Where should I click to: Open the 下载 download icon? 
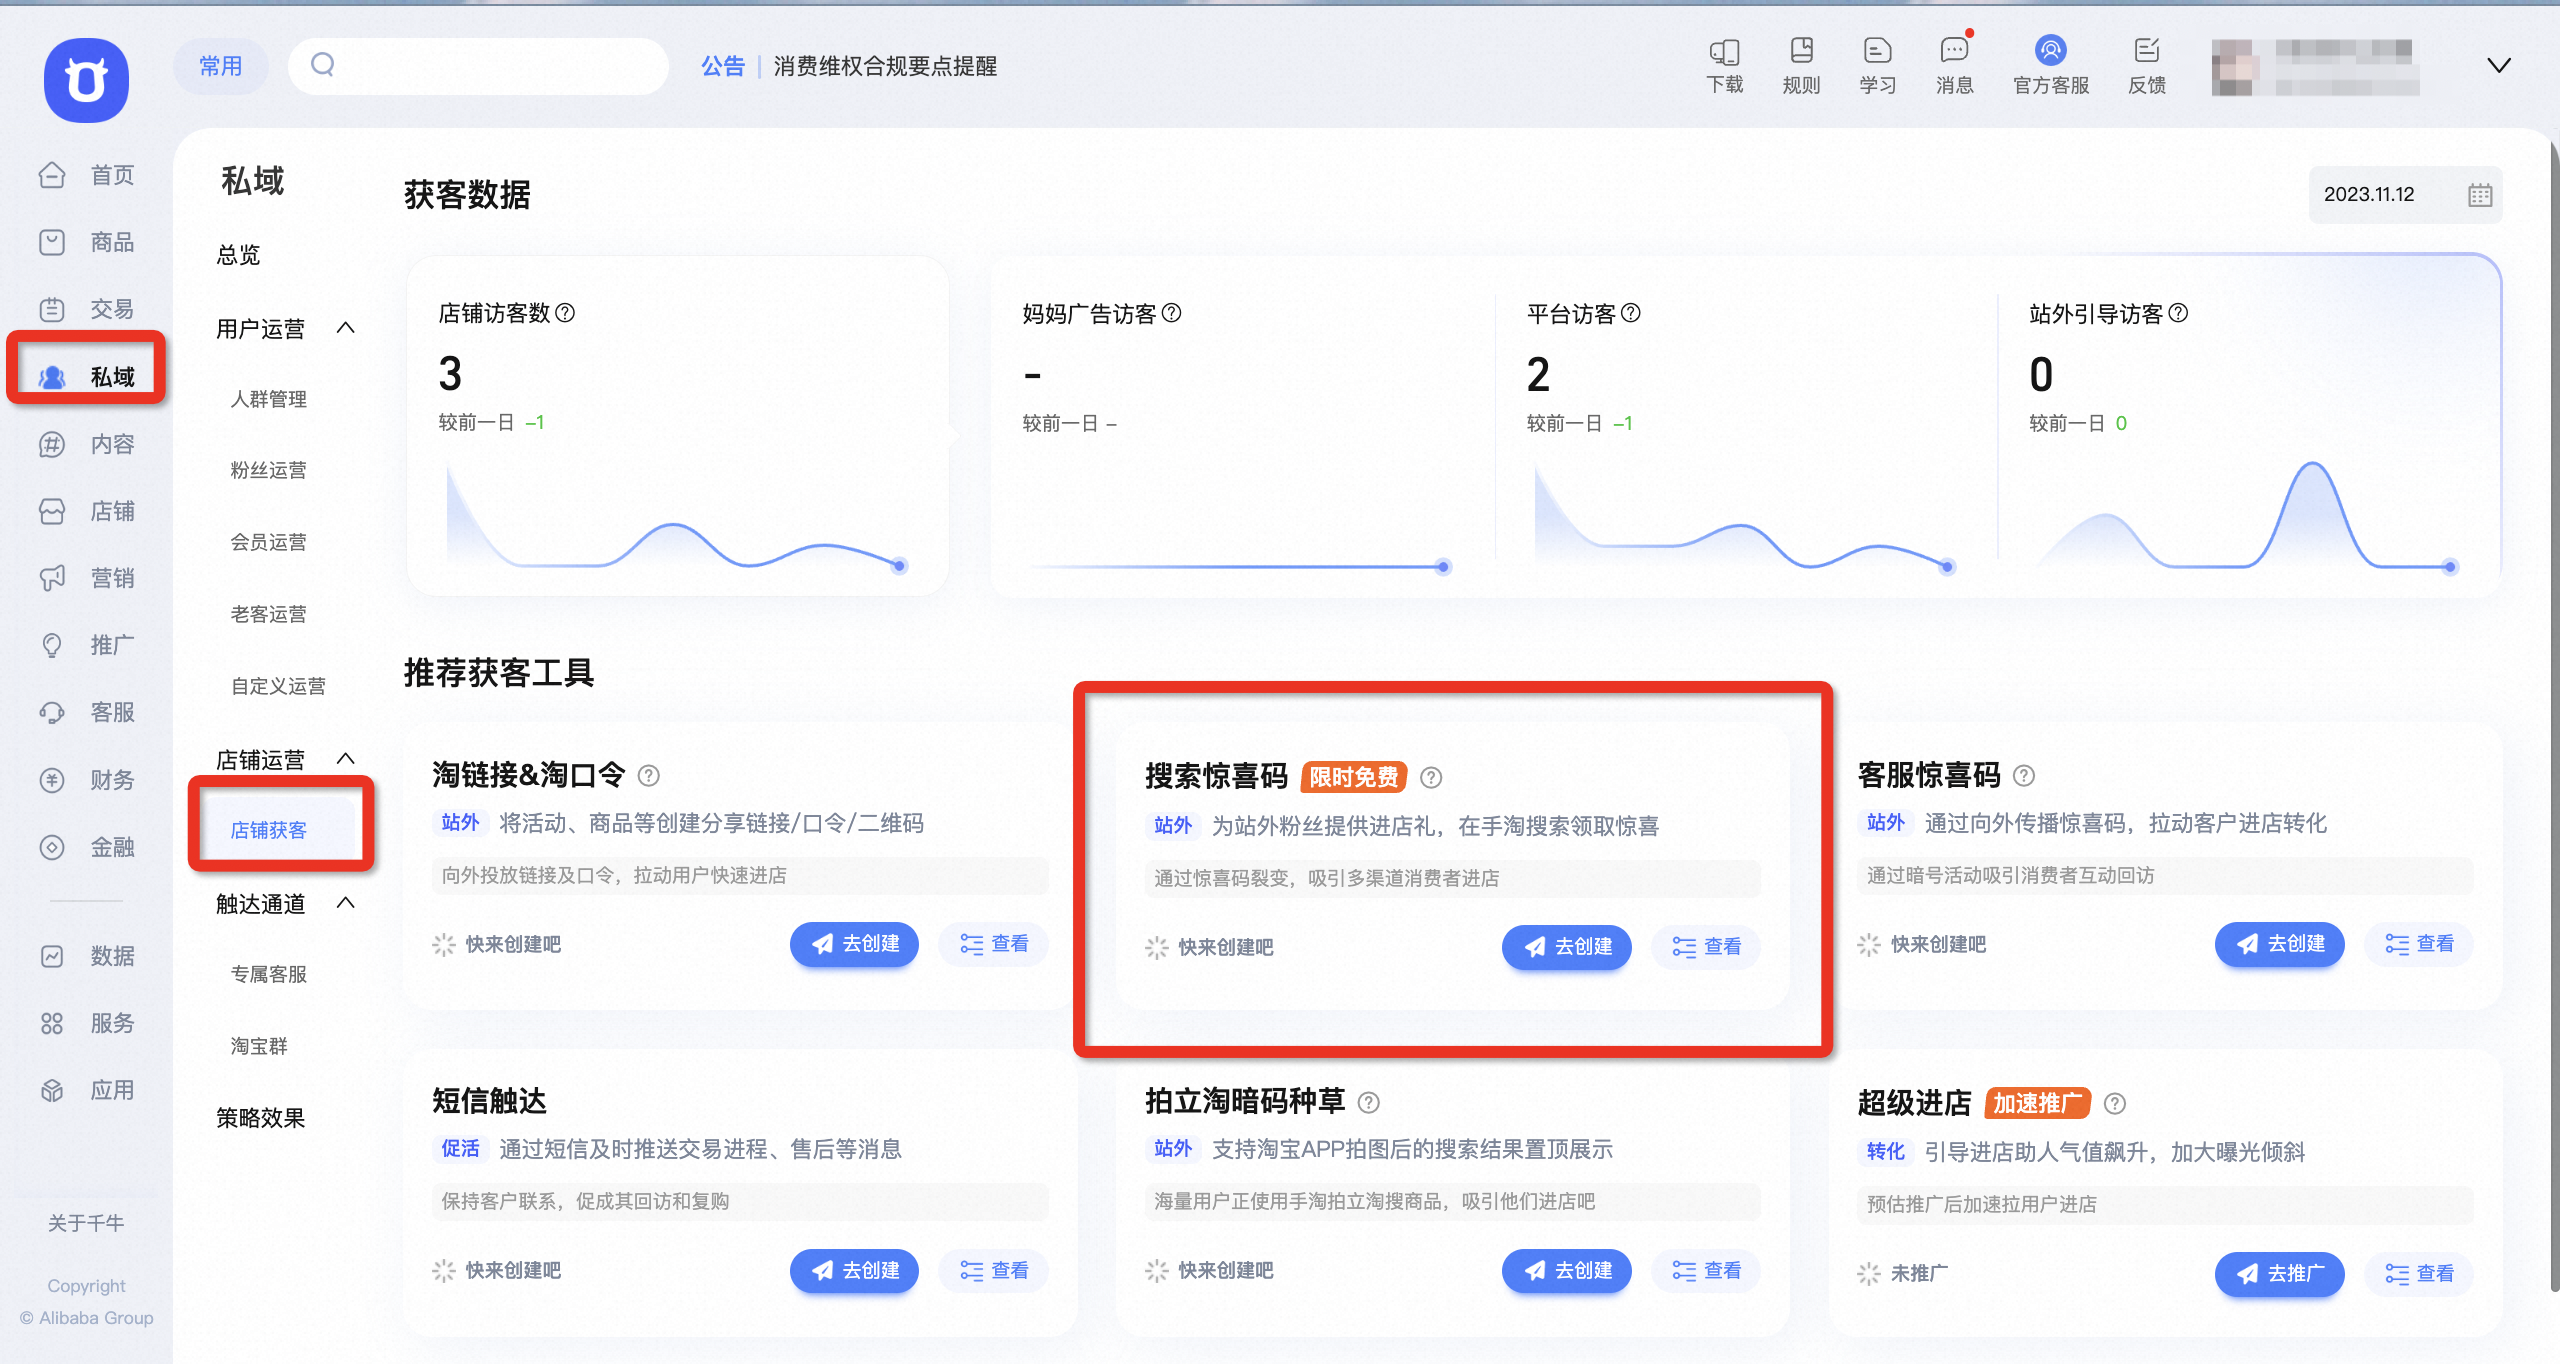pos(1724,52)
